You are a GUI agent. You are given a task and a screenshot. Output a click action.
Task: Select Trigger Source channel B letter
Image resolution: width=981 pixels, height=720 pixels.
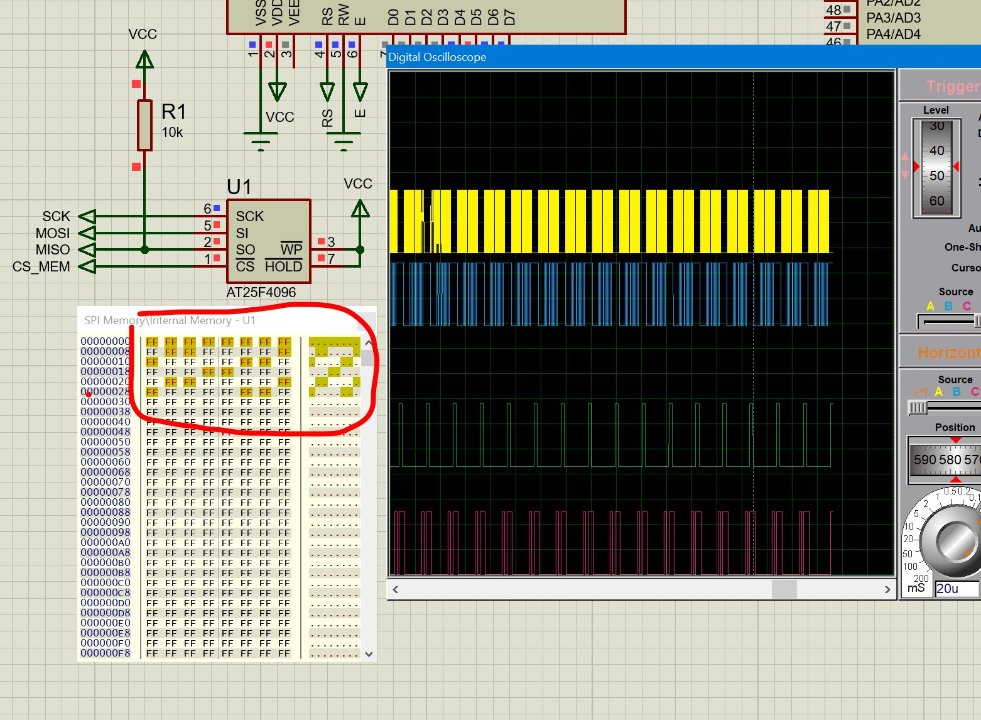coord(948,306)
